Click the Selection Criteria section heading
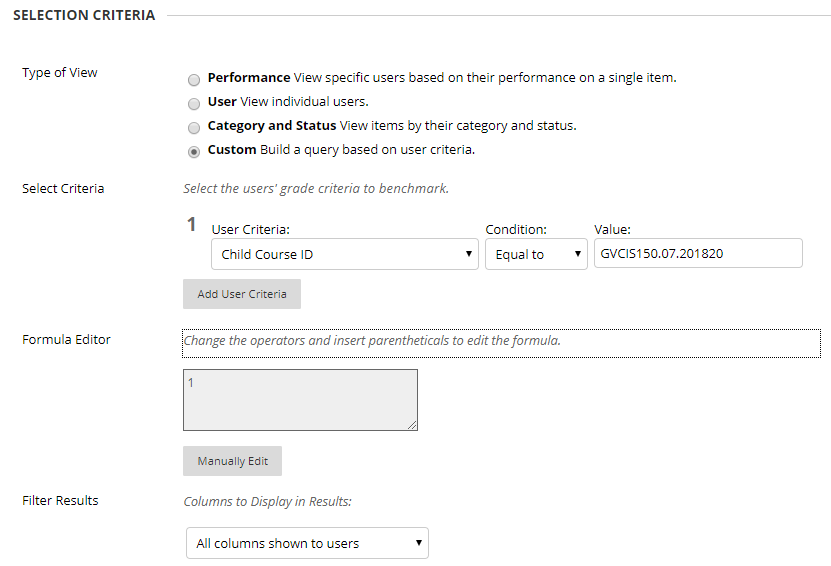The height and width of the screenshot is (566, 831). pos(84,16)
